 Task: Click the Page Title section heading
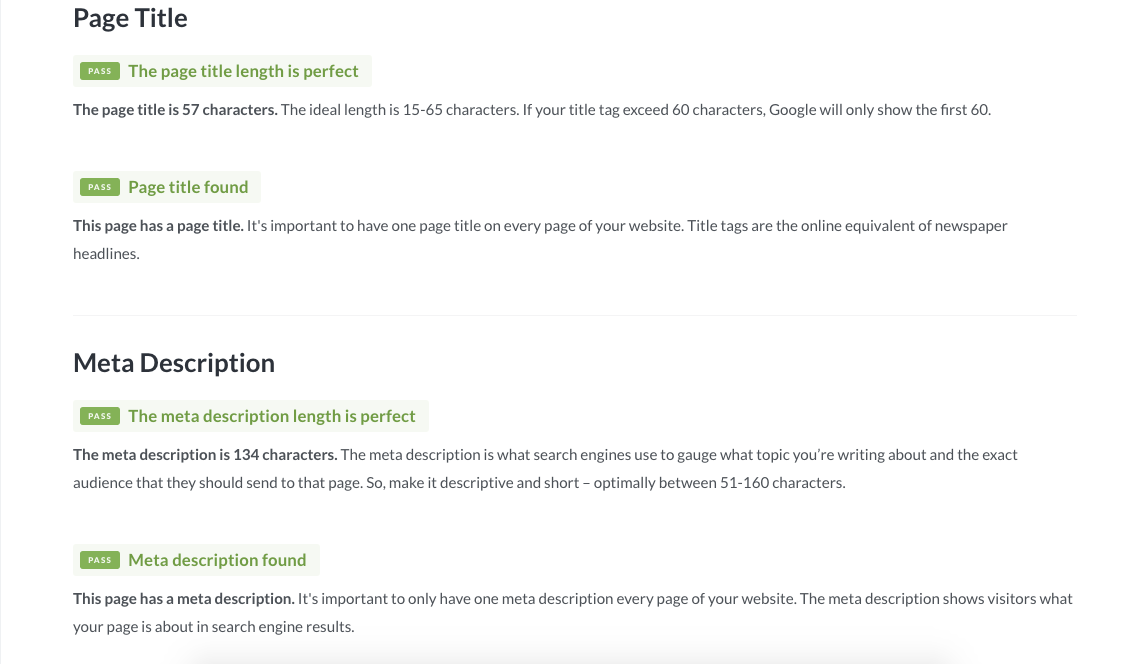[x=130, y=18]
